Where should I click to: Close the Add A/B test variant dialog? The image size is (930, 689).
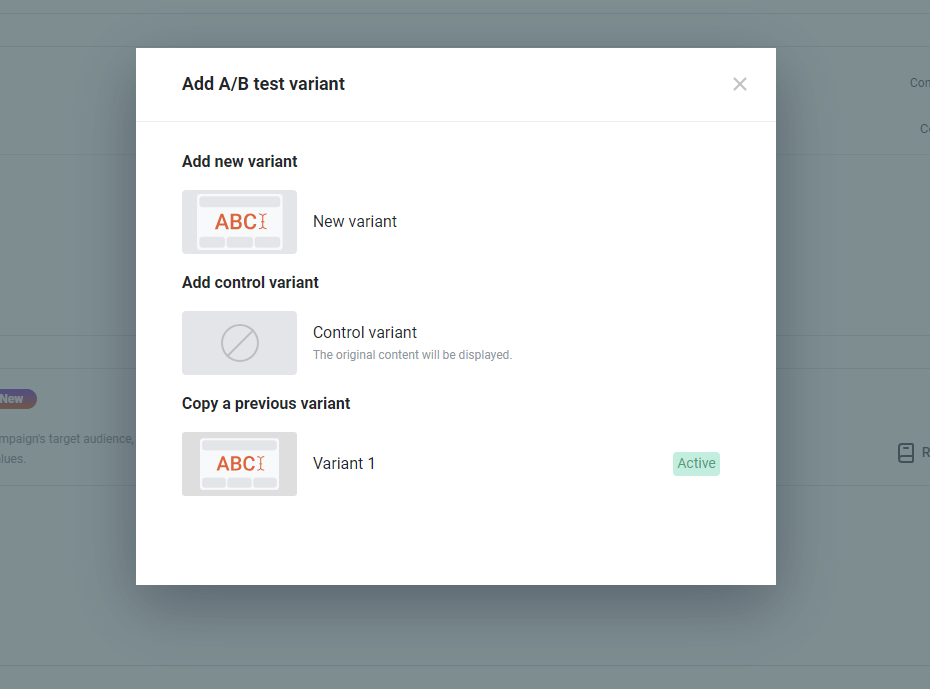click(740, 84)
